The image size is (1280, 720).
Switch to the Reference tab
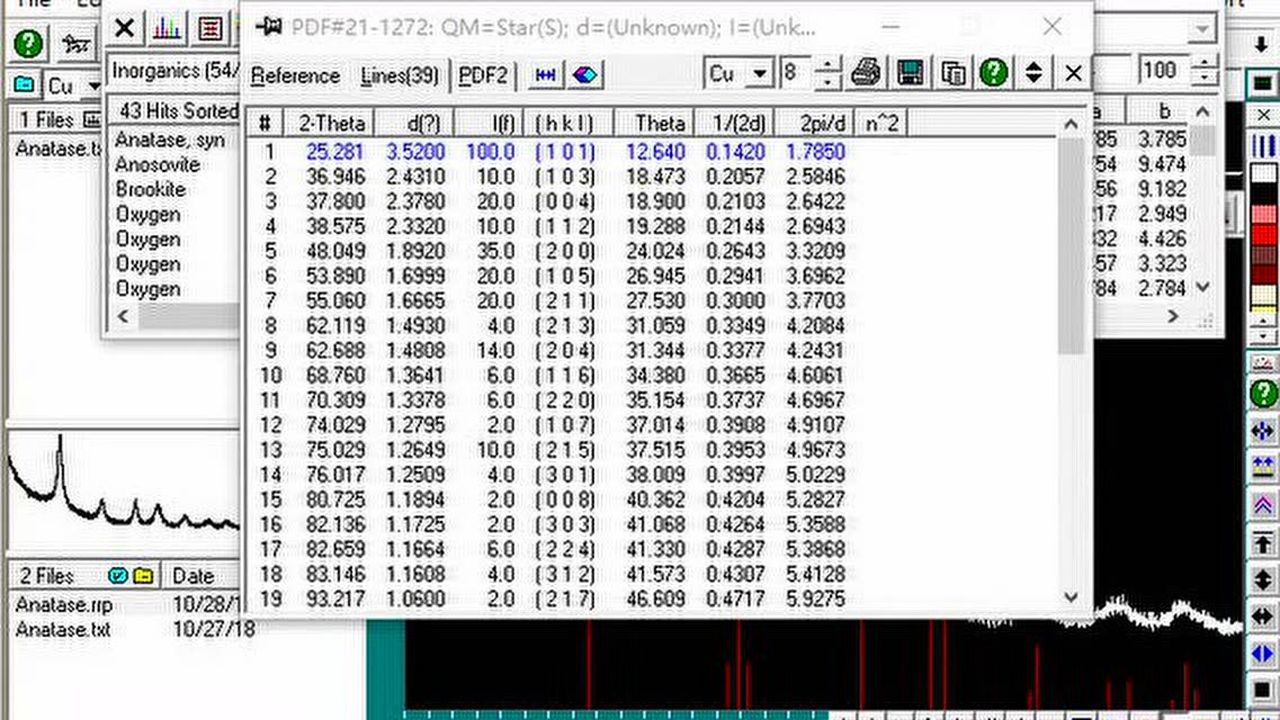click(x=295, y=76)
